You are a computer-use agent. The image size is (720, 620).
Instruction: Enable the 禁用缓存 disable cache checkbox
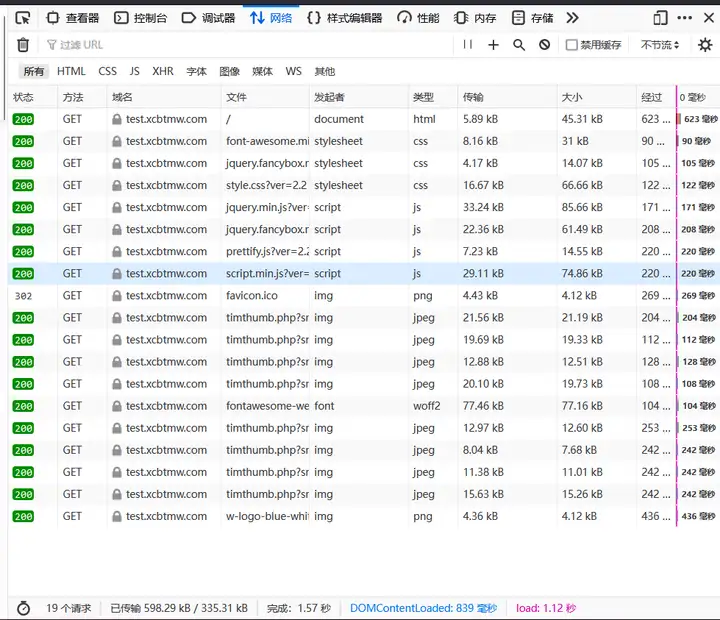click(572, 45)
